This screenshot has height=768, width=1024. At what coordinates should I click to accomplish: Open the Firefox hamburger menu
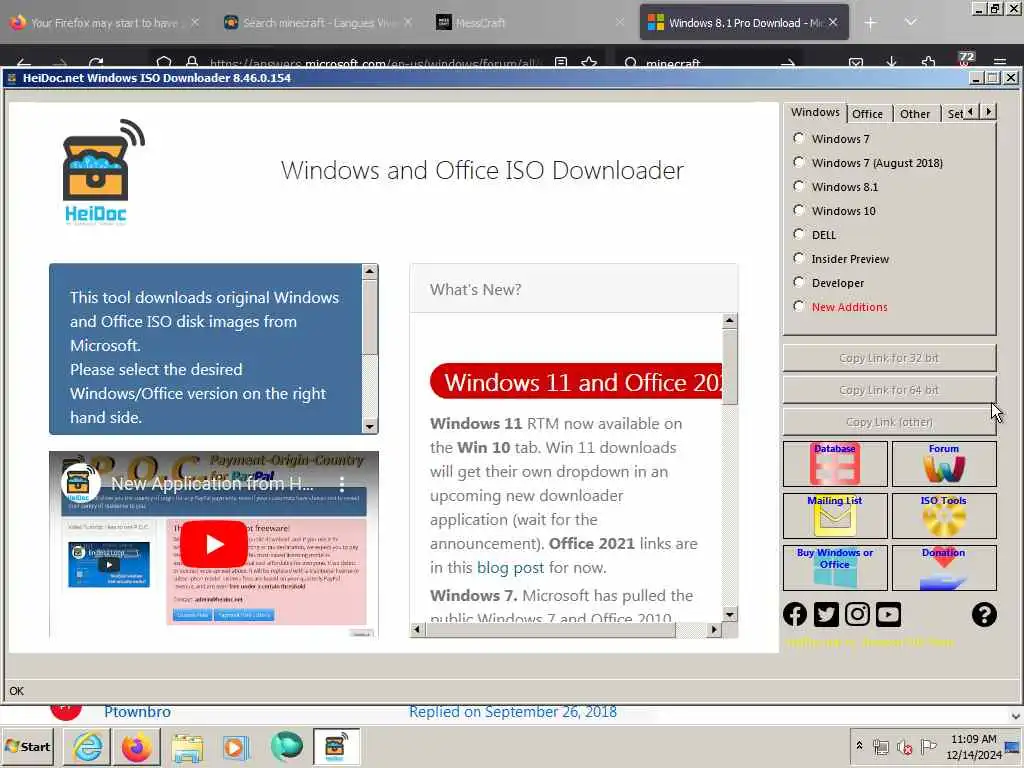pos(1000,62)
